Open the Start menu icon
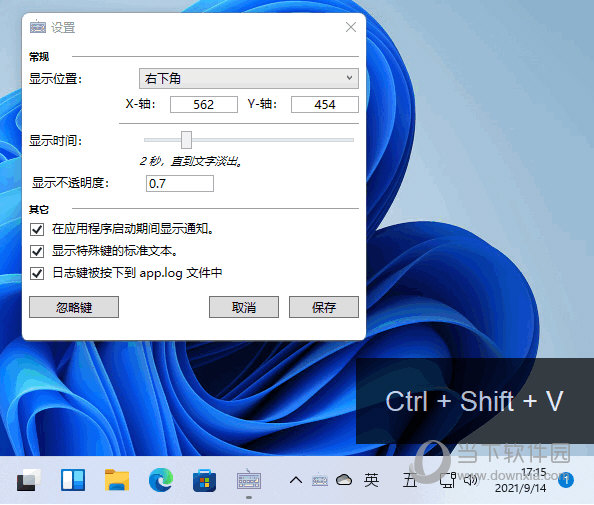The image size is (594, 505). coord(29,480)
